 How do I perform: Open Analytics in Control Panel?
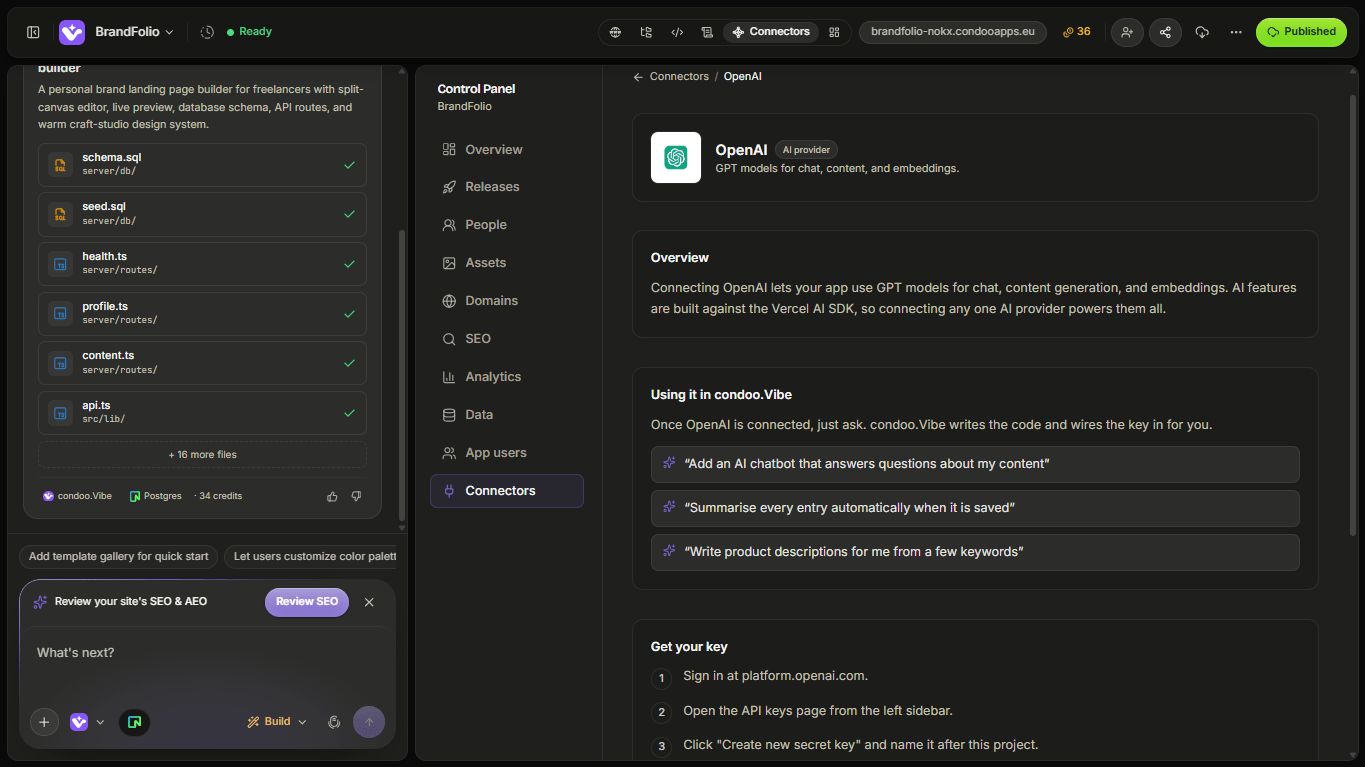click(507, 377)
